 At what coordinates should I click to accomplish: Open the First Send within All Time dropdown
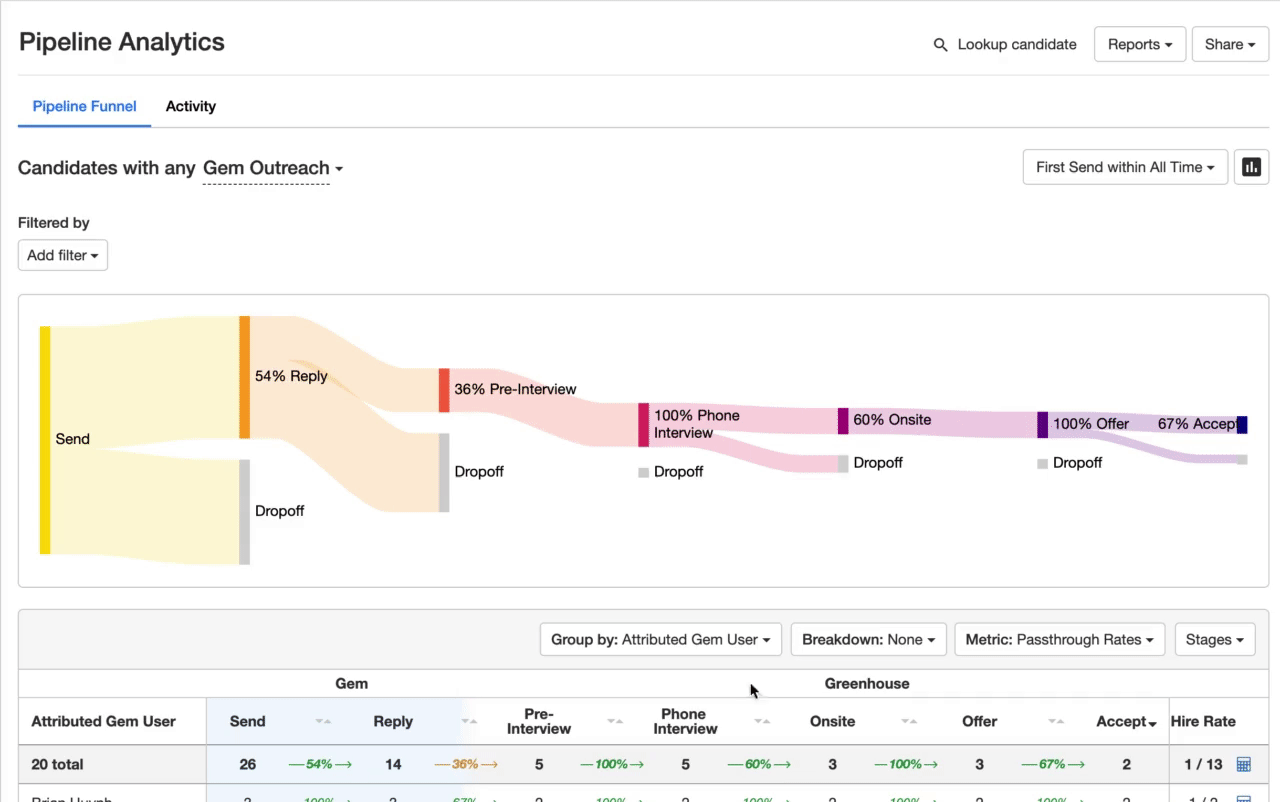coord(1124,166)
